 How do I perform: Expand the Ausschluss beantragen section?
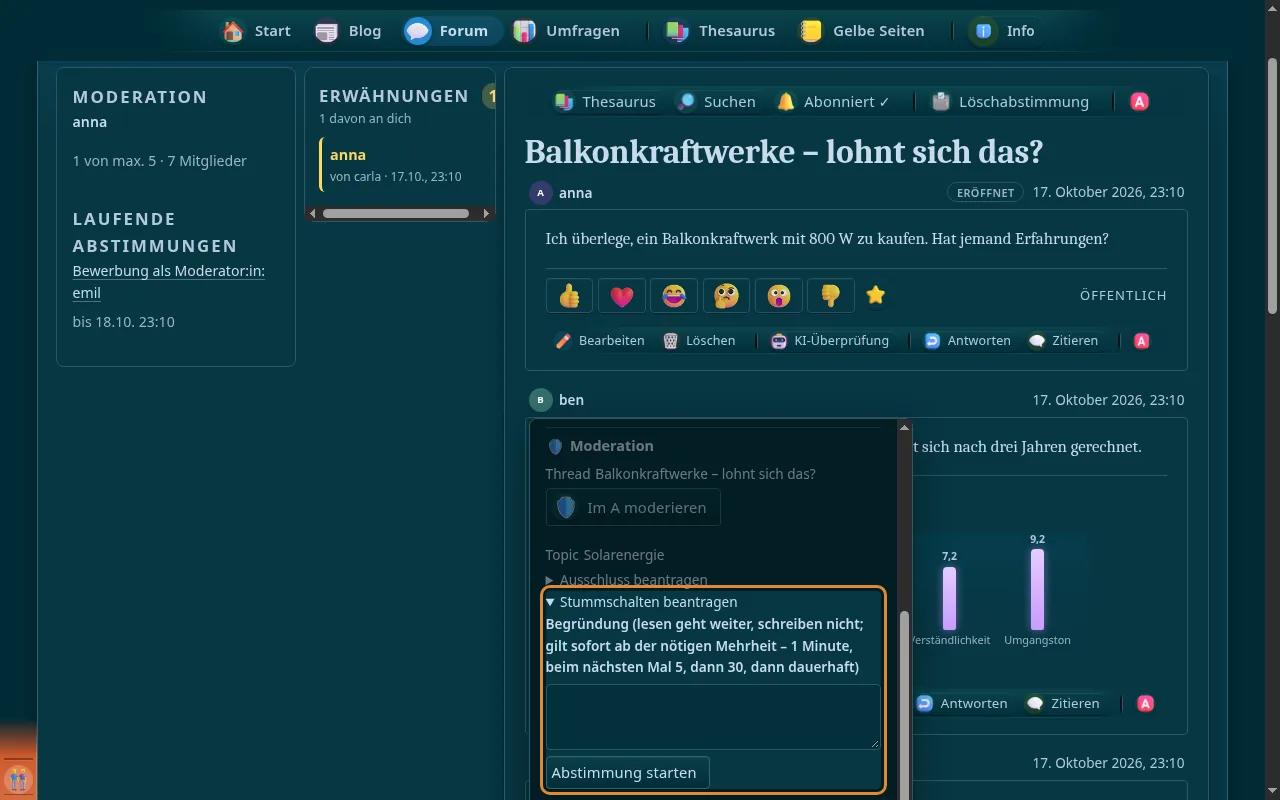pyautogui.click(x=627, y=580)
